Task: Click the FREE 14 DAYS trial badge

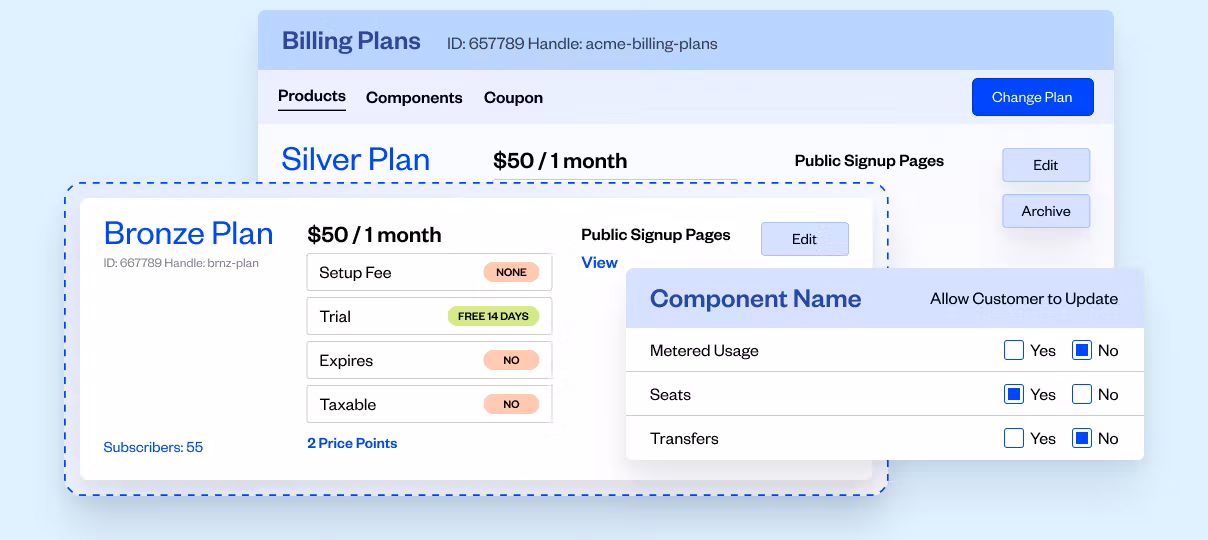Action: pyautogui.click(x=493, y=316)
